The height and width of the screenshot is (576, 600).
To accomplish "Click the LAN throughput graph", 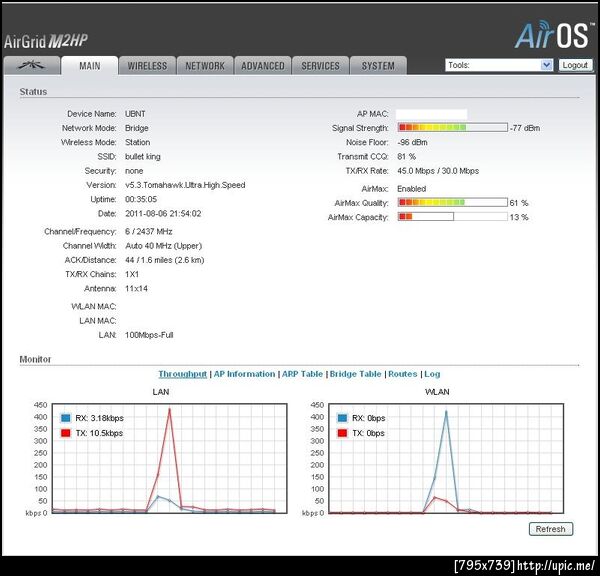I will tap(169, 458).
